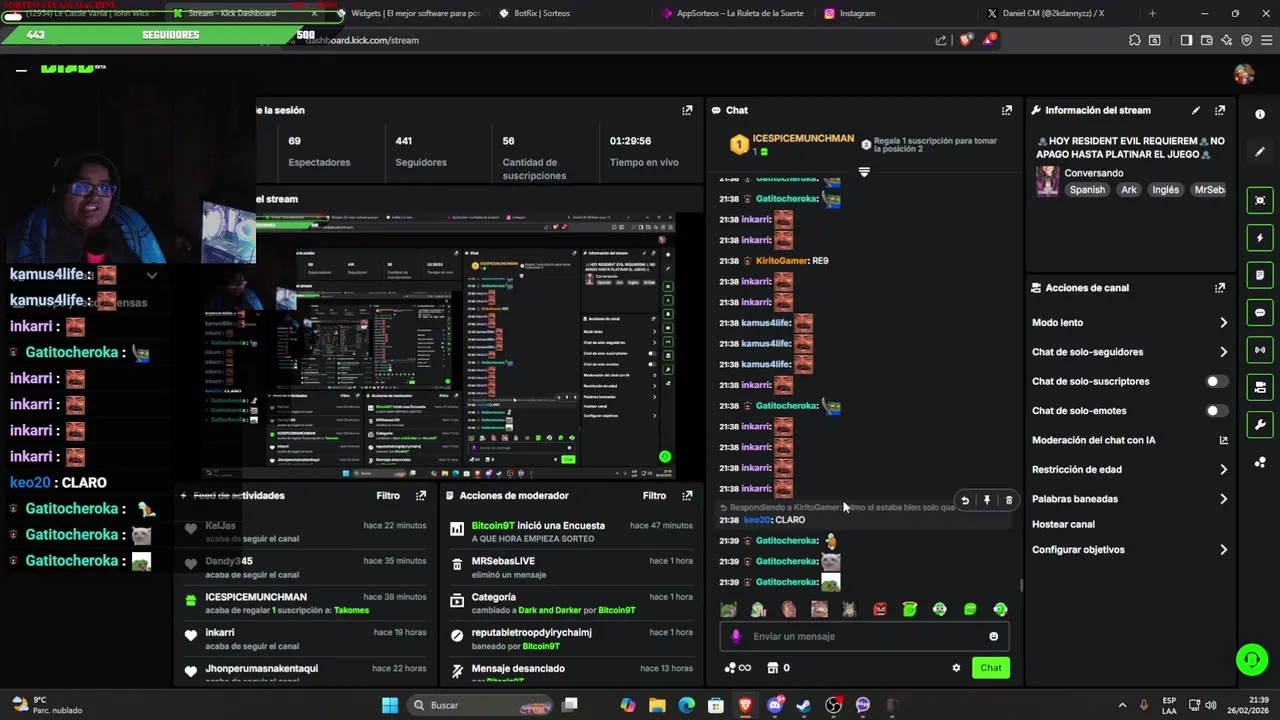The image size is (1280, 720).
Task: Open the emoji picker in chat input
Action: 993,636
